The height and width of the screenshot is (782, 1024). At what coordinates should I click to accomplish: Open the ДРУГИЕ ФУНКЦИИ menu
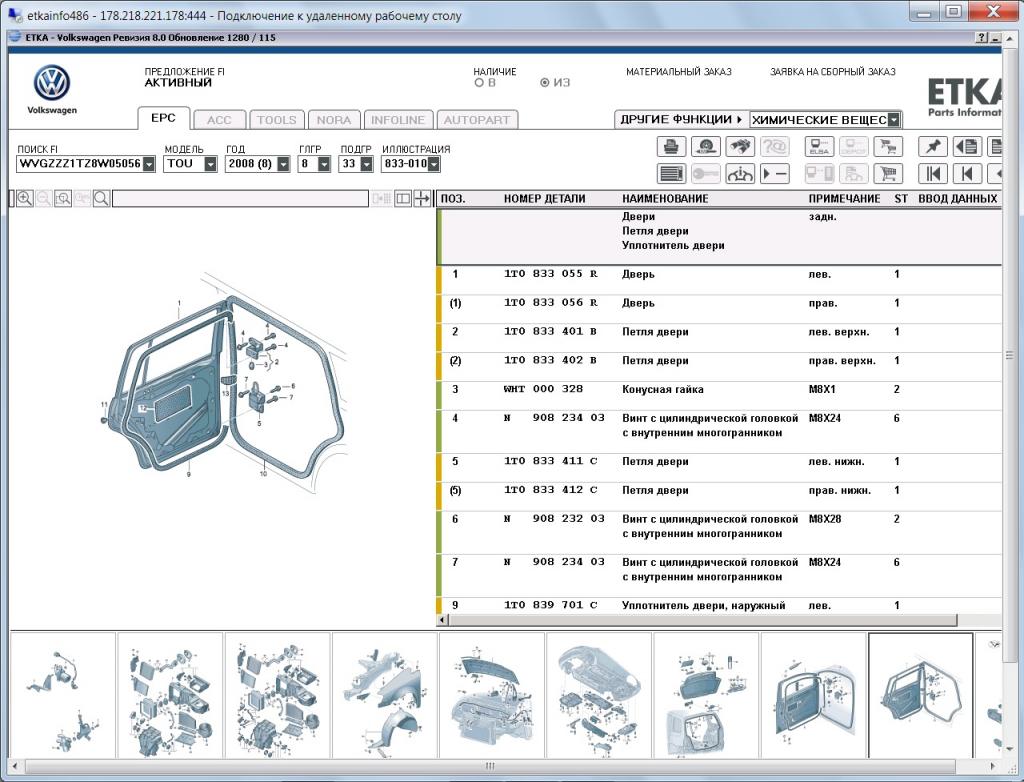681,120
